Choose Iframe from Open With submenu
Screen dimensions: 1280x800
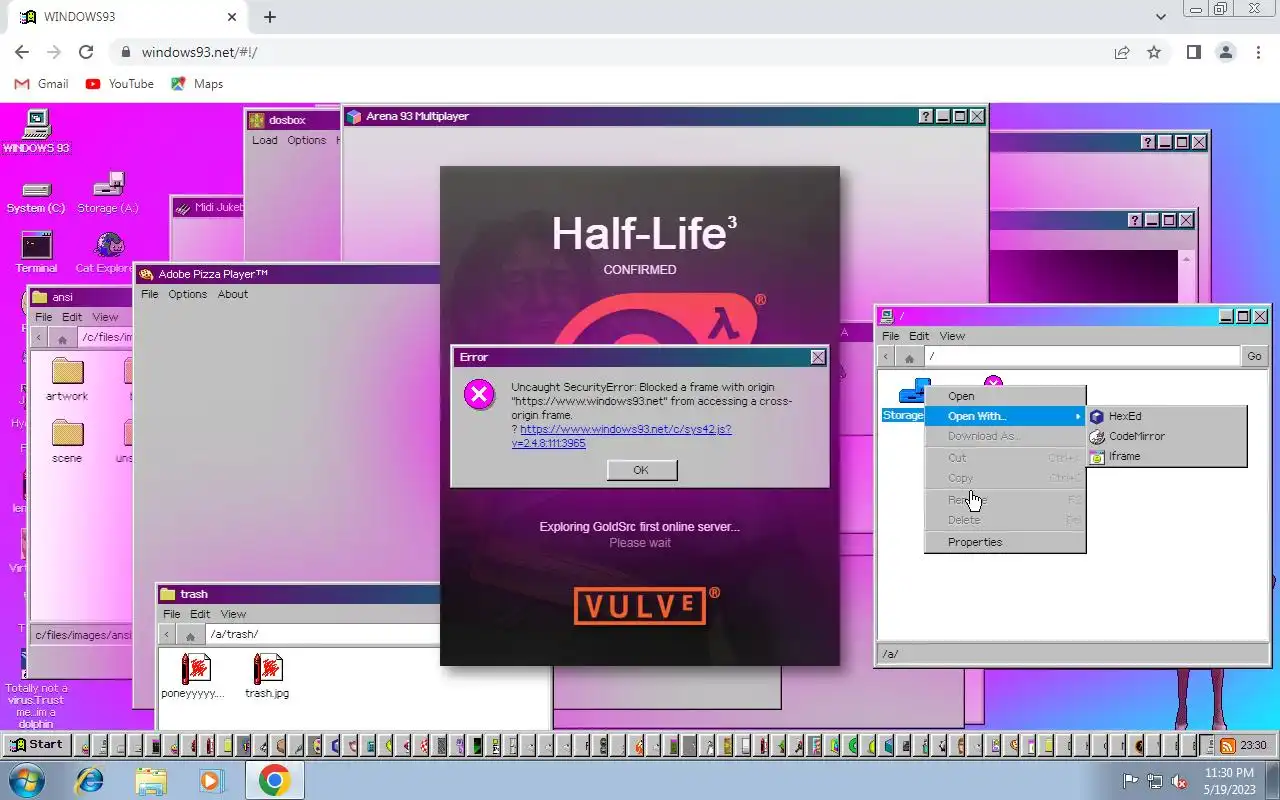point(1167,456)
